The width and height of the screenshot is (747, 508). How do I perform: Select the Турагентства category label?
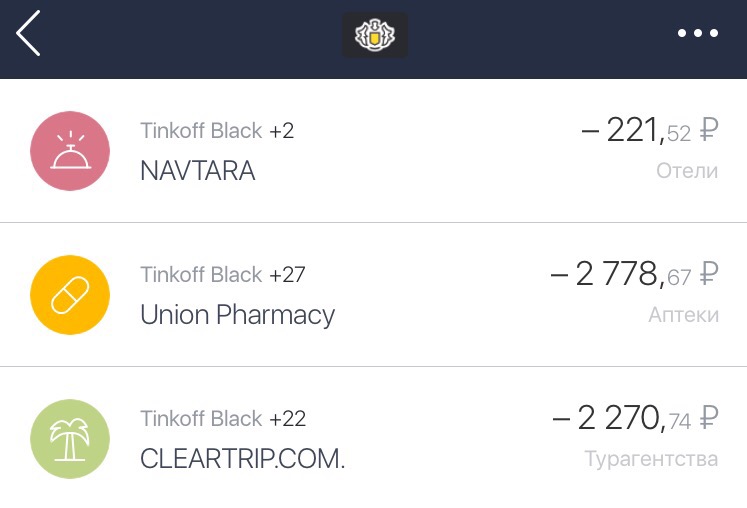coord(651,459)
